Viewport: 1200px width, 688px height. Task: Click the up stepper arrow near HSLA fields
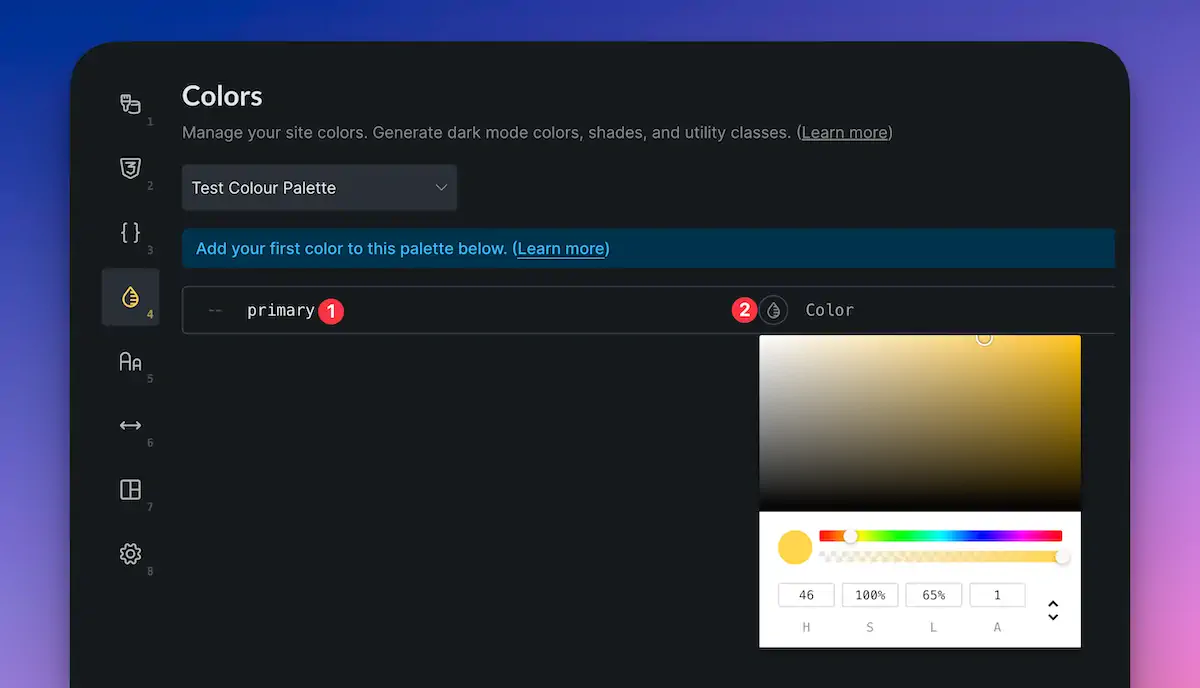tap(1052, 602)
